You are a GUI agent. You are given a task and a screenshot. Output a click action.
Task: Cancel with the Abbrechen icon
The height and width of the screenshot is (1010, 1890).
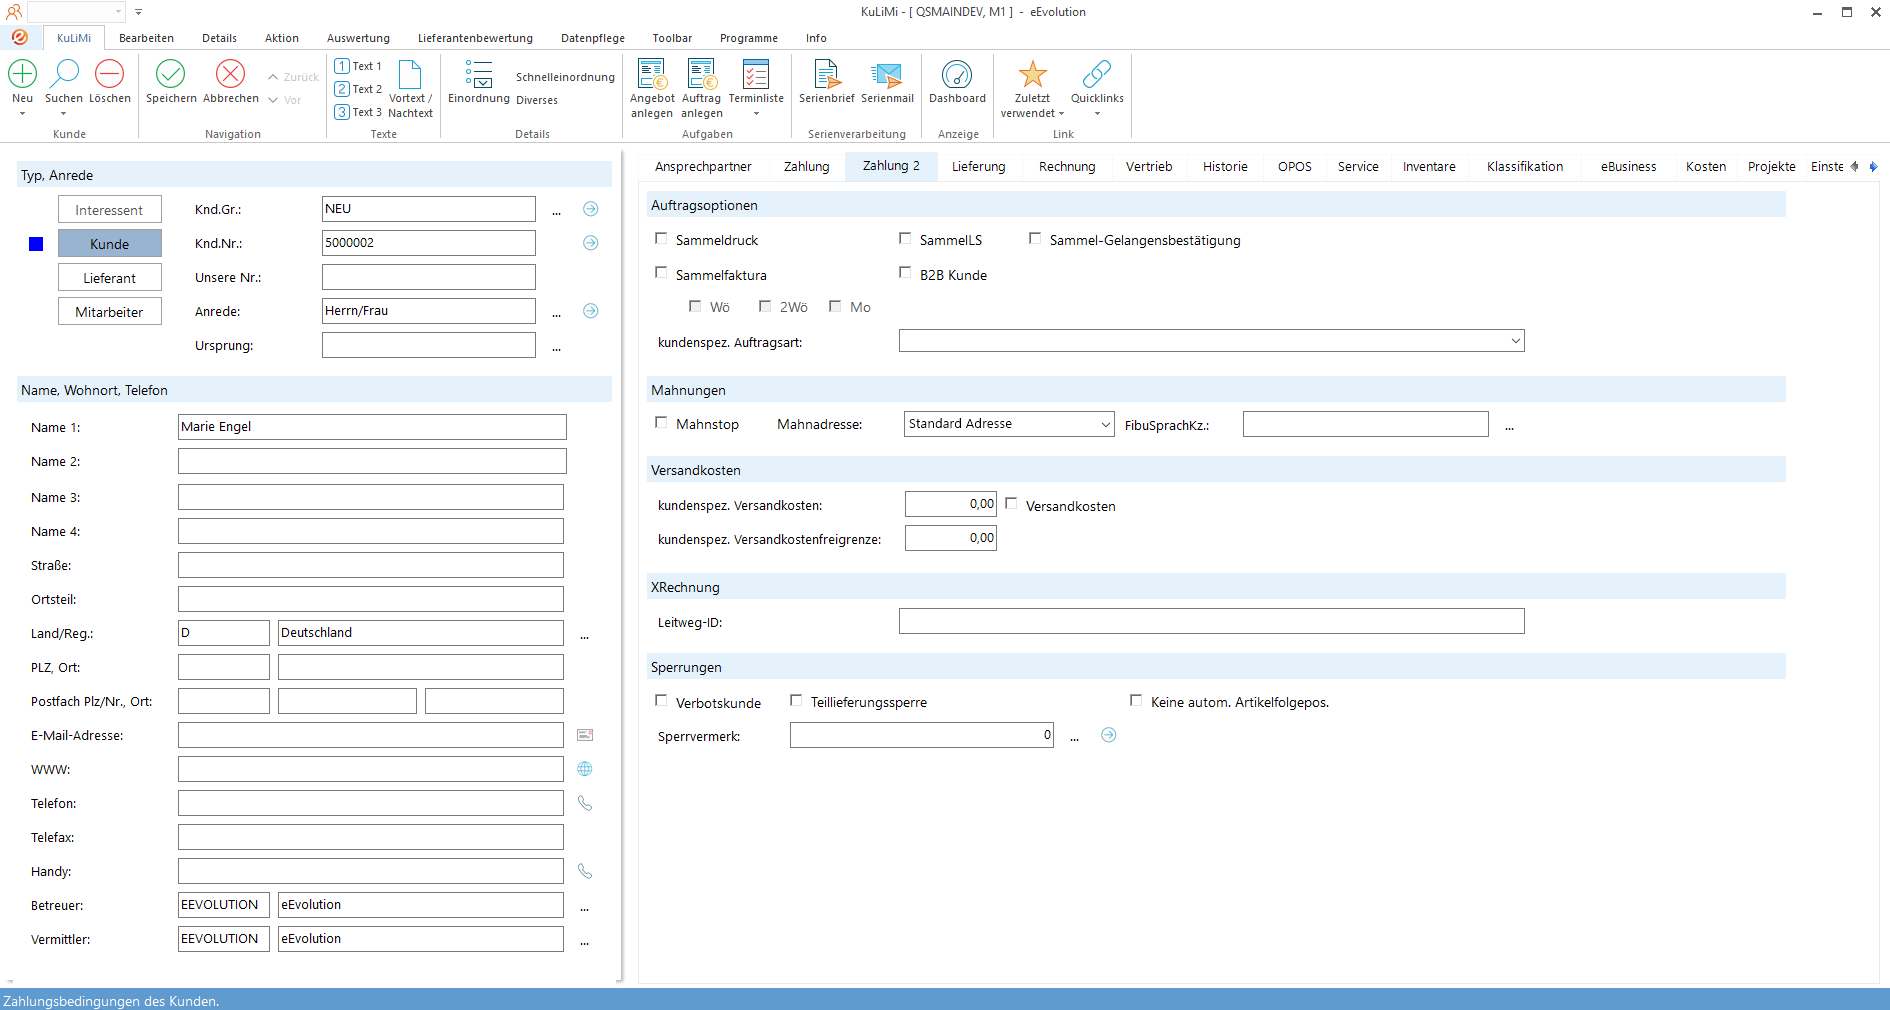click(x=231, y=74)
